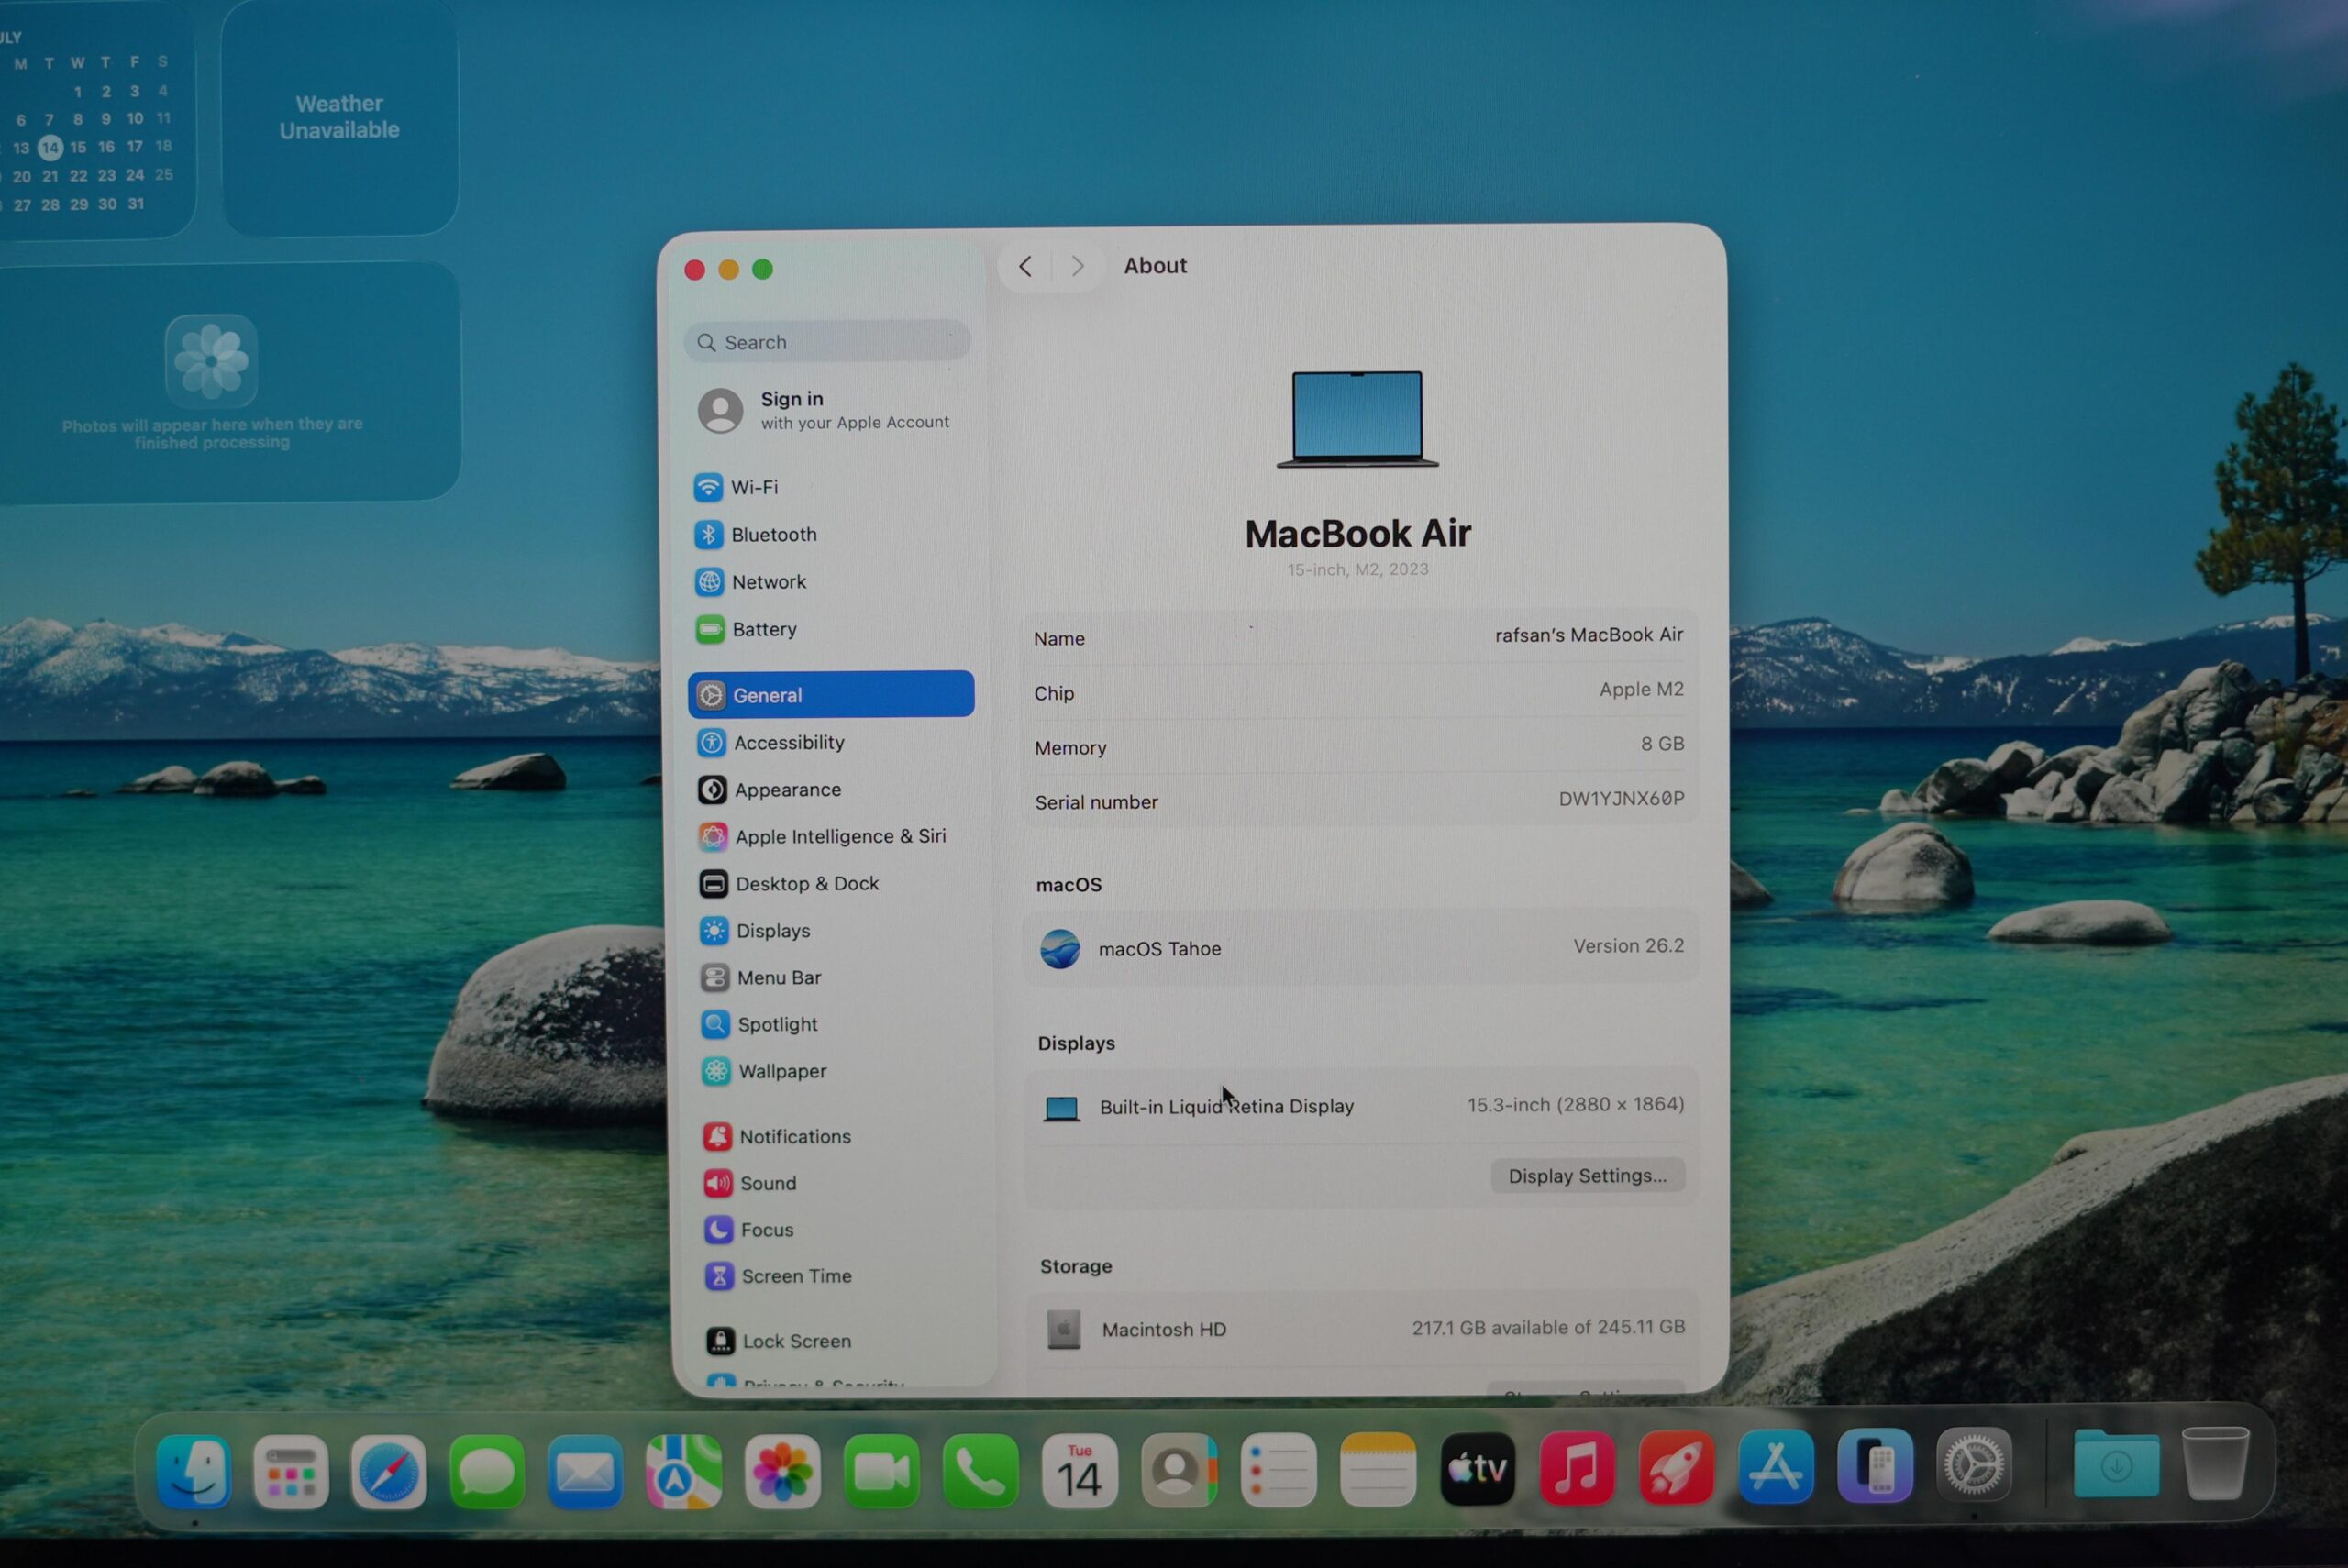Open Safari from the dock
The height and width of the screenshot is (1568, 2348).
click(389, 1471)
